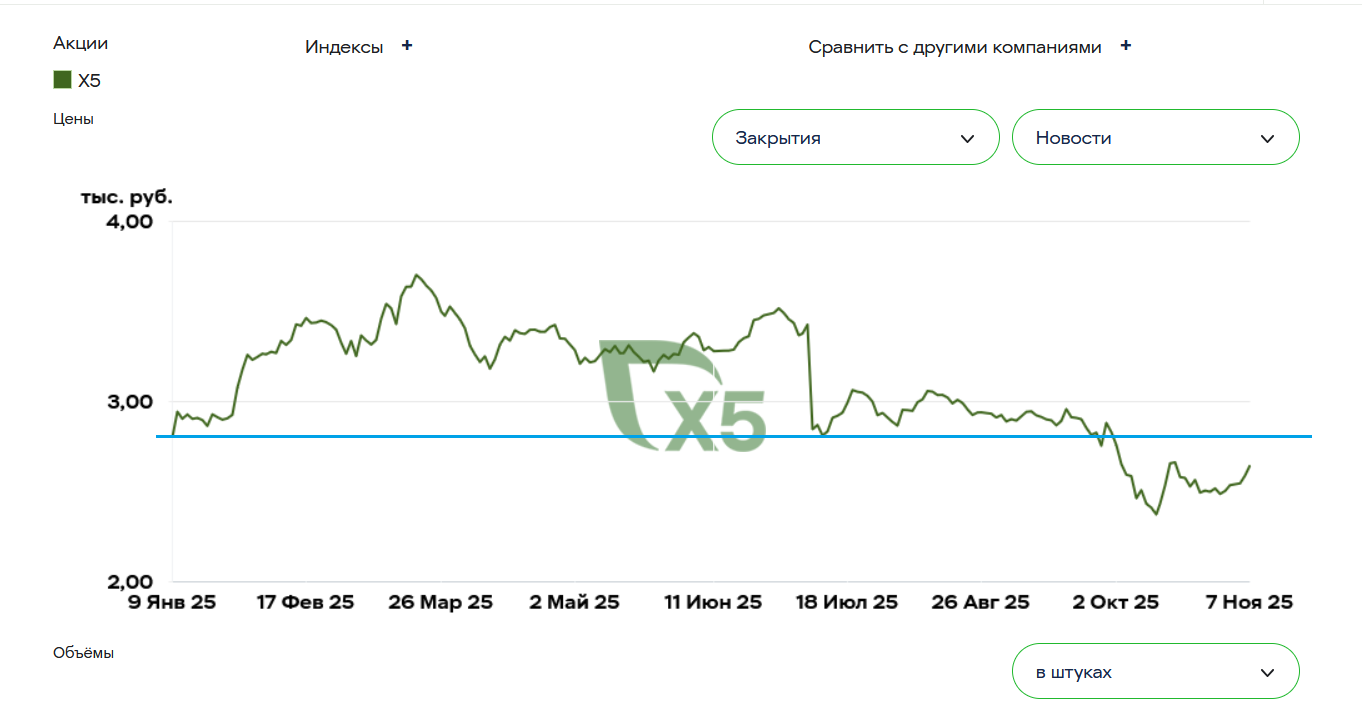
Task: Select the 26 Мар 25 axis date
Action: pos(441,602)
